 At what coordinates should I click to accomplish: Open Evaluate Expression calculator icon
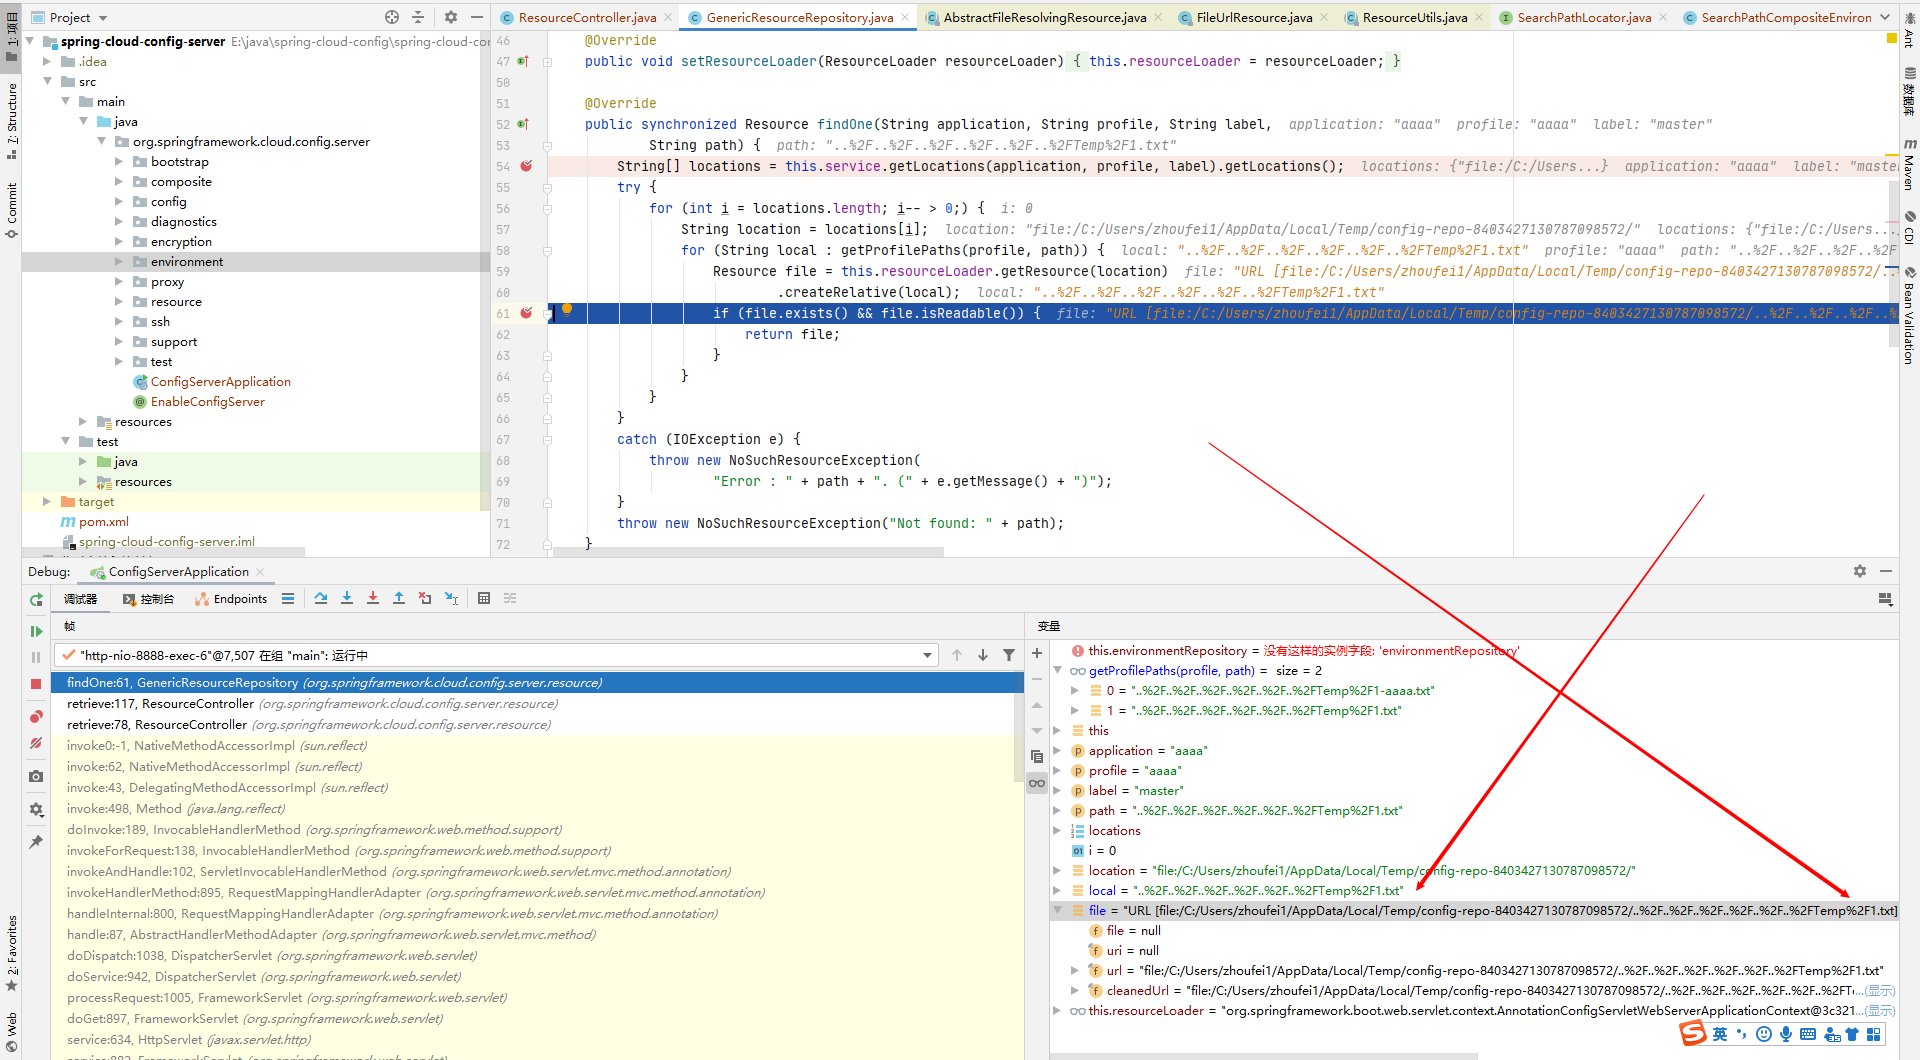pyautogui.click(x=484, y=599)
